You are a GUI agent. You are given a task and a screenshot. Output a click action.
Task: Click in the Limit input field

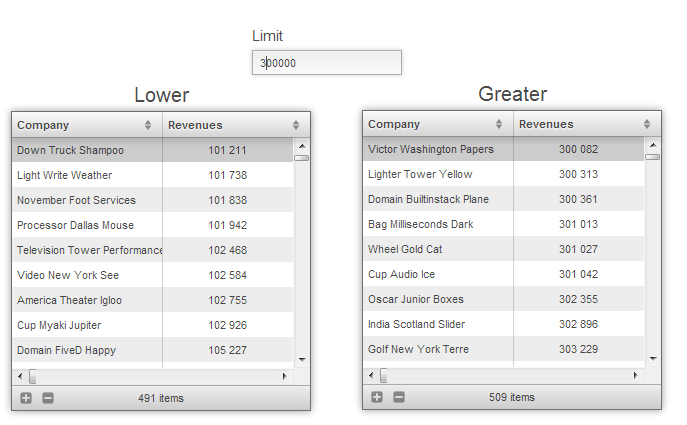326,63
